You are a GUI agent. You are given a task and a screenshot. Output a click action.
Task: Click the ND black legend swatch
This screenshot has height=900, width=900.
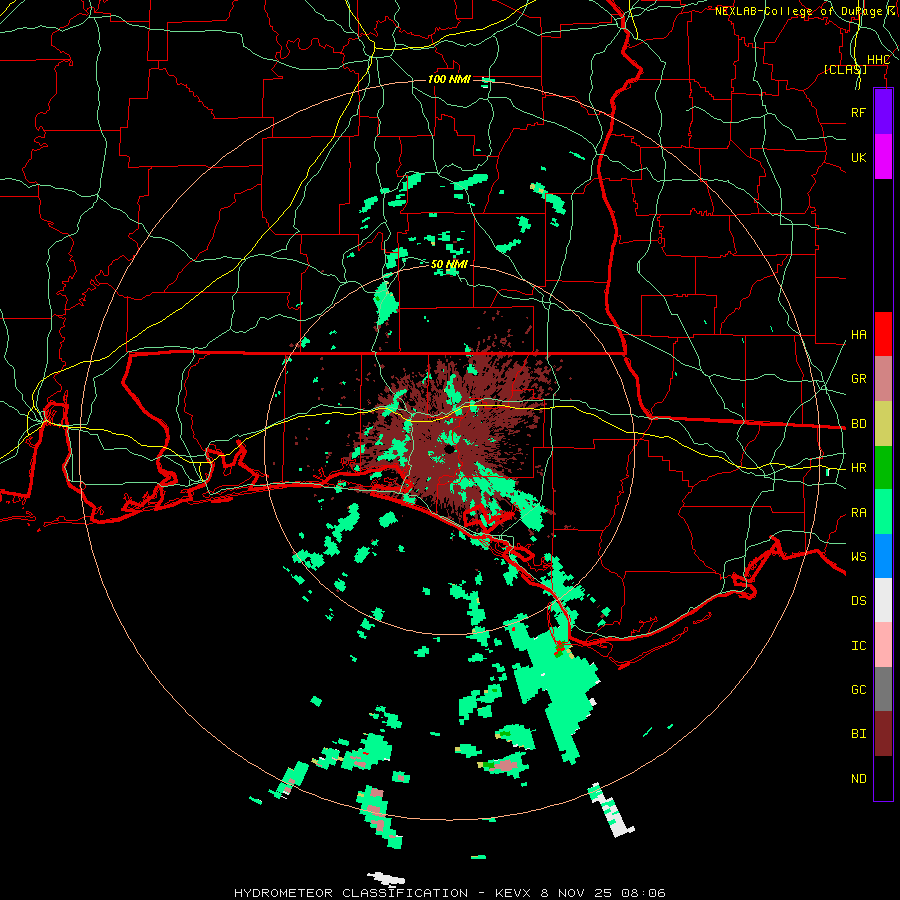coord(883,778)
